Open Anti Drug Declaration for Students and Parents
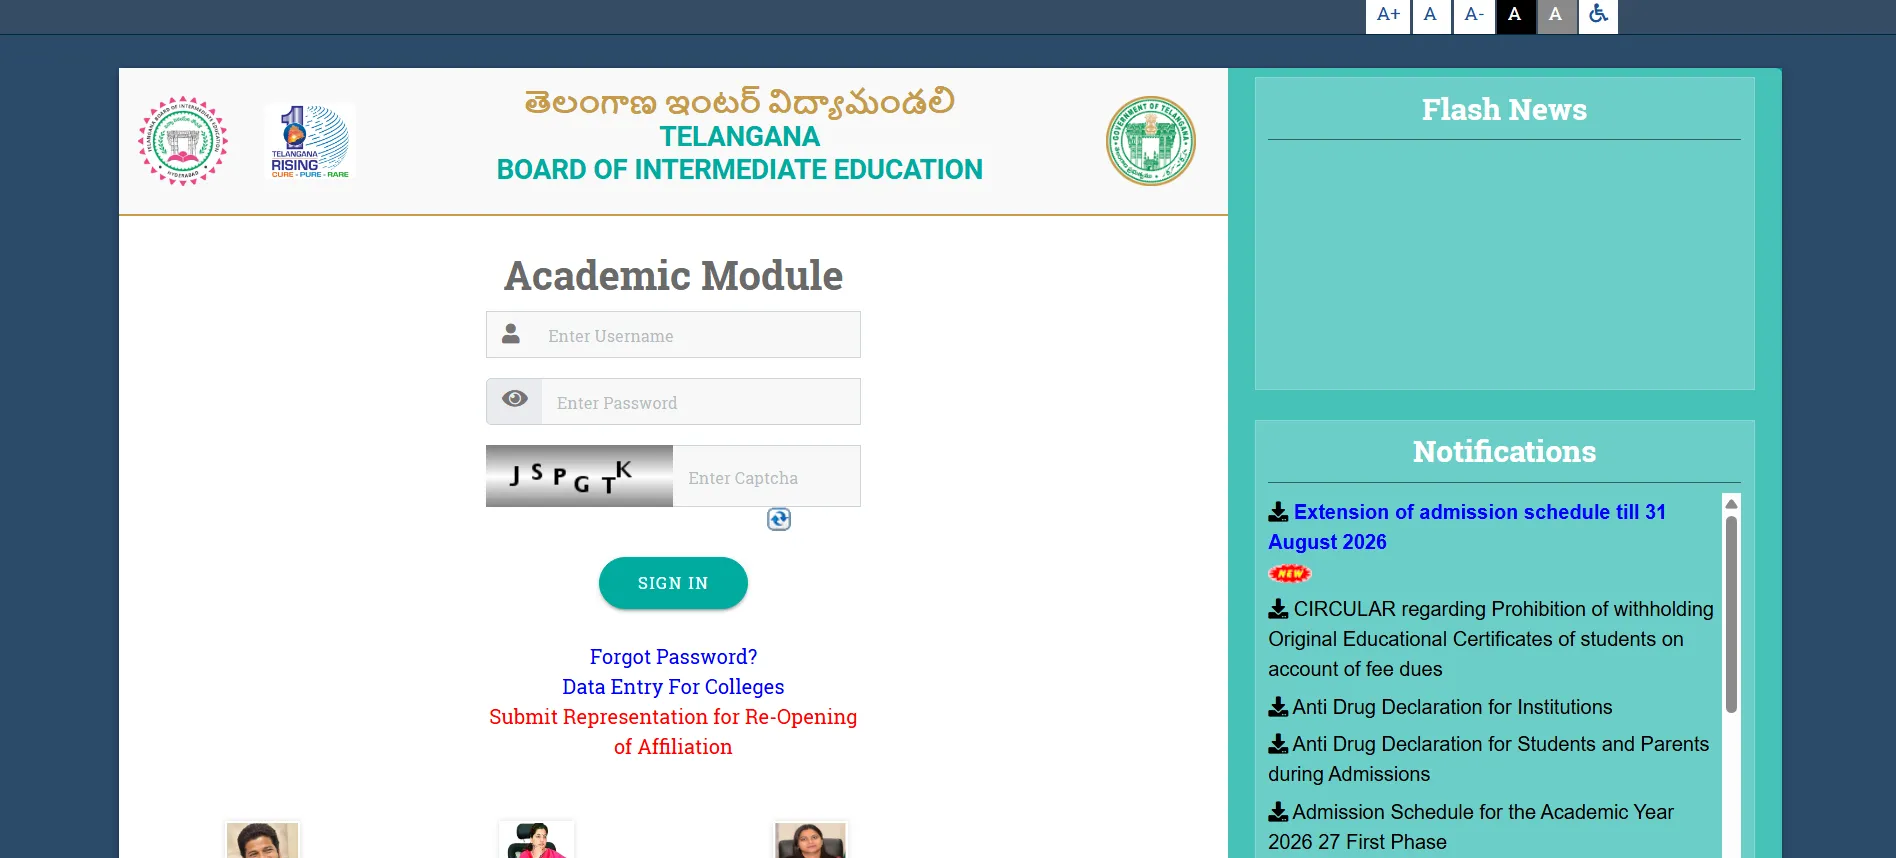Image resolution: width=1896 pixels, height=858 pixels. click(x=1489, y=759)
